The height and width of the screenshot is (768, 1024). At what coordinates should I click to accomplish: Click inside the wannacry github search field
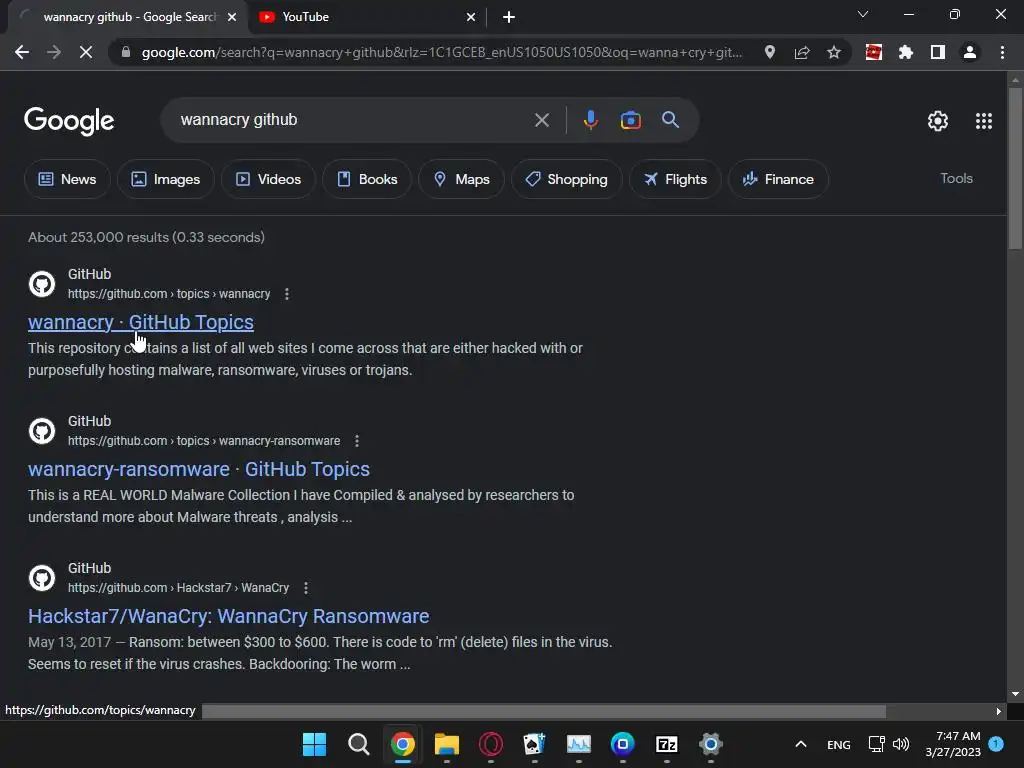pyautogui.click(x=353, y=120)
